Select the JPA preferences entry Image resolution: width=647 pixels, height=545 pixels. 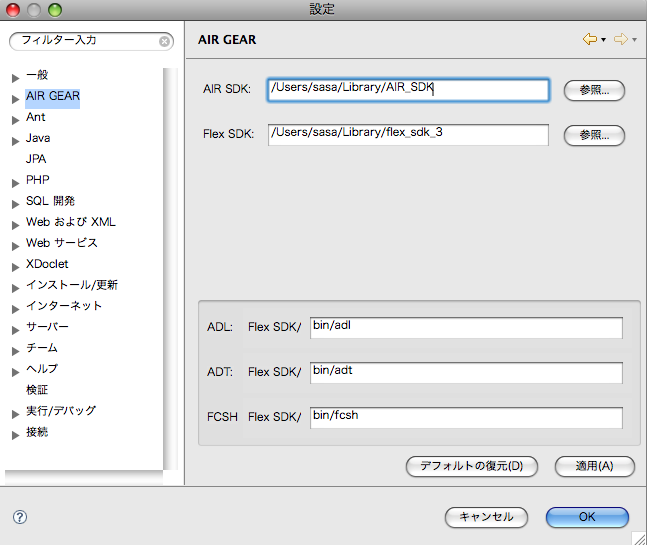point(36,159)
